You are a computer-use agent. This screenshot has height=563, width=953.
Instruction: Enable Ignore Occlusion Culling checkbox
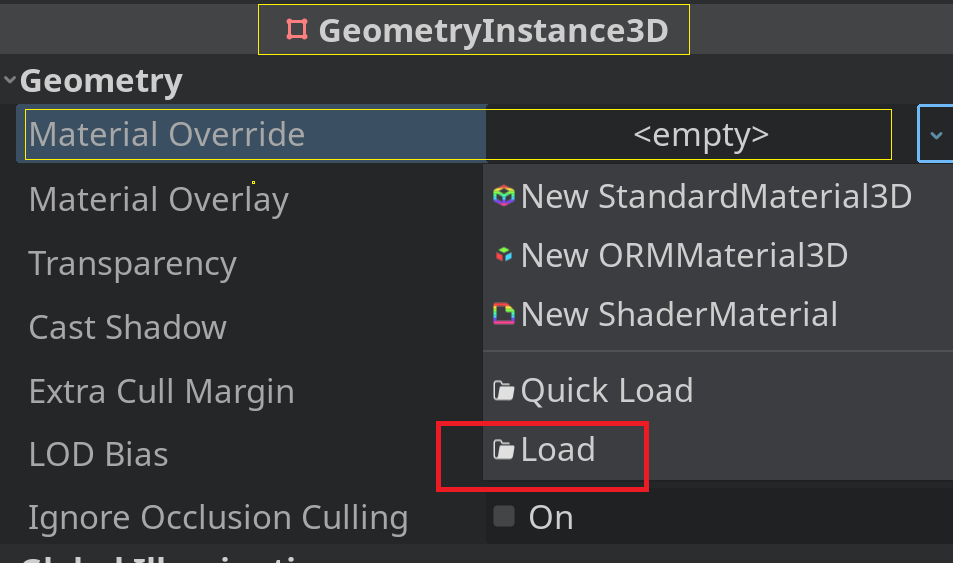(504, 516)
